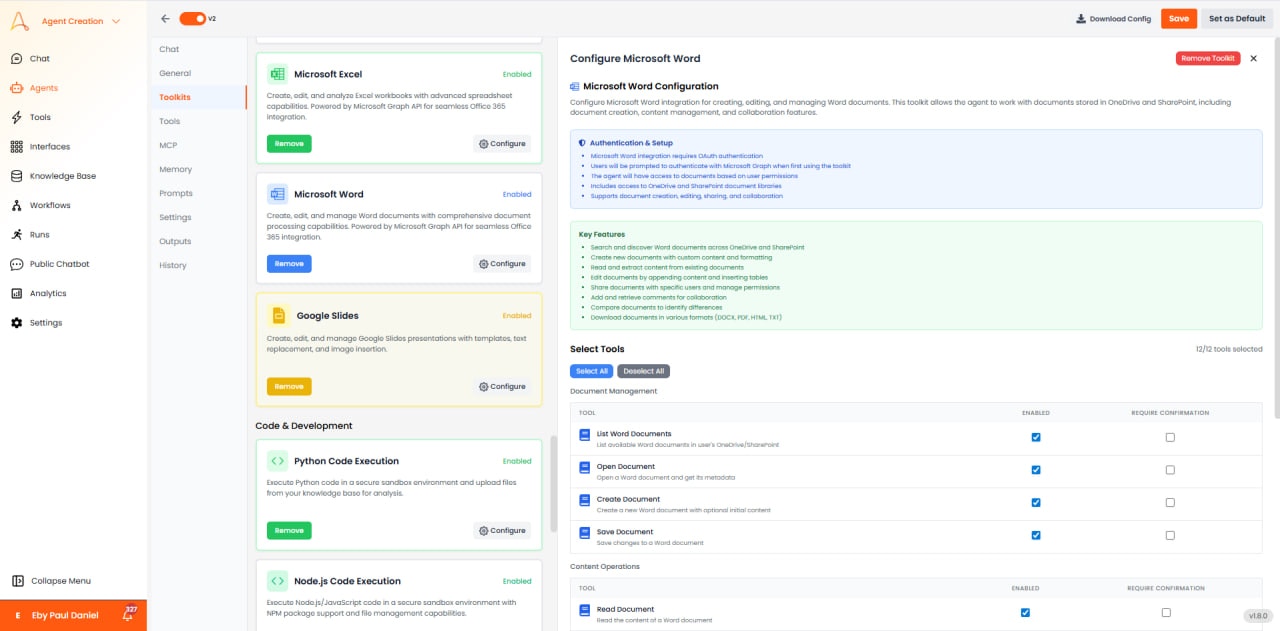Open the Workflows icon in sidebar
This screenshot has width=1280, height=631.
(17, 205)
